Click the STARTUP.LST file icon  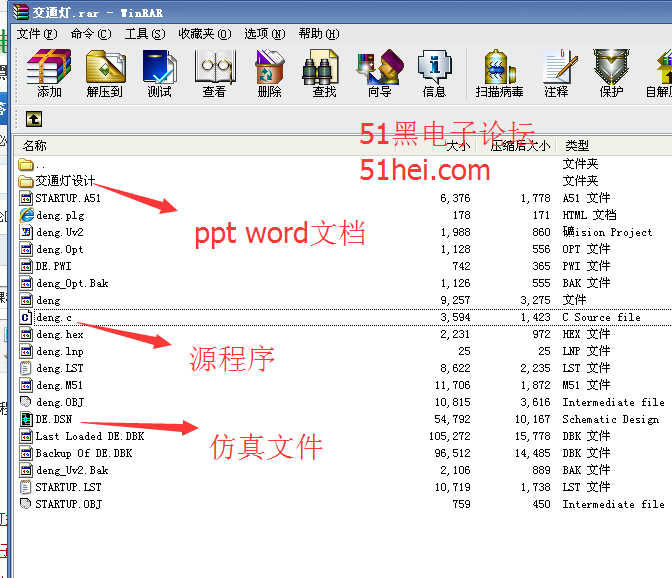point(26,487)
